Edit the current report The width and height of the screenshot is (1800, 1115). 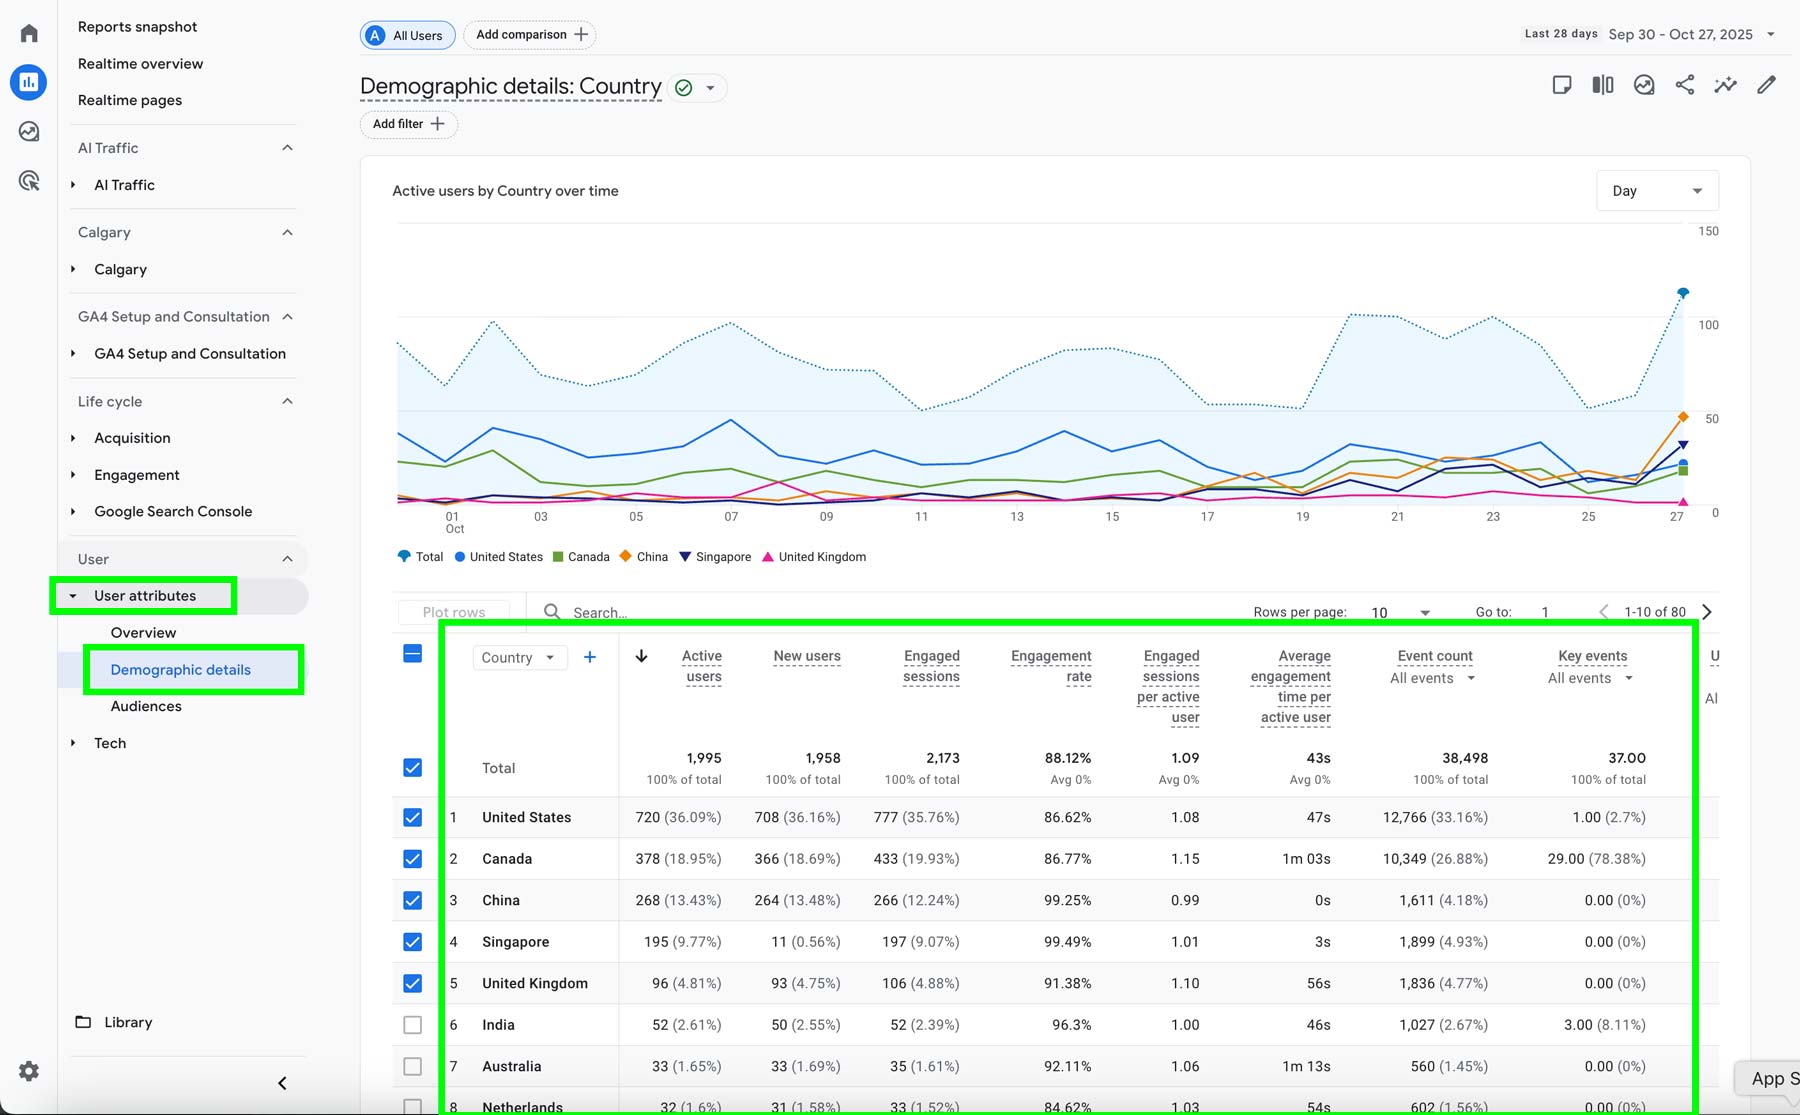1767,84
